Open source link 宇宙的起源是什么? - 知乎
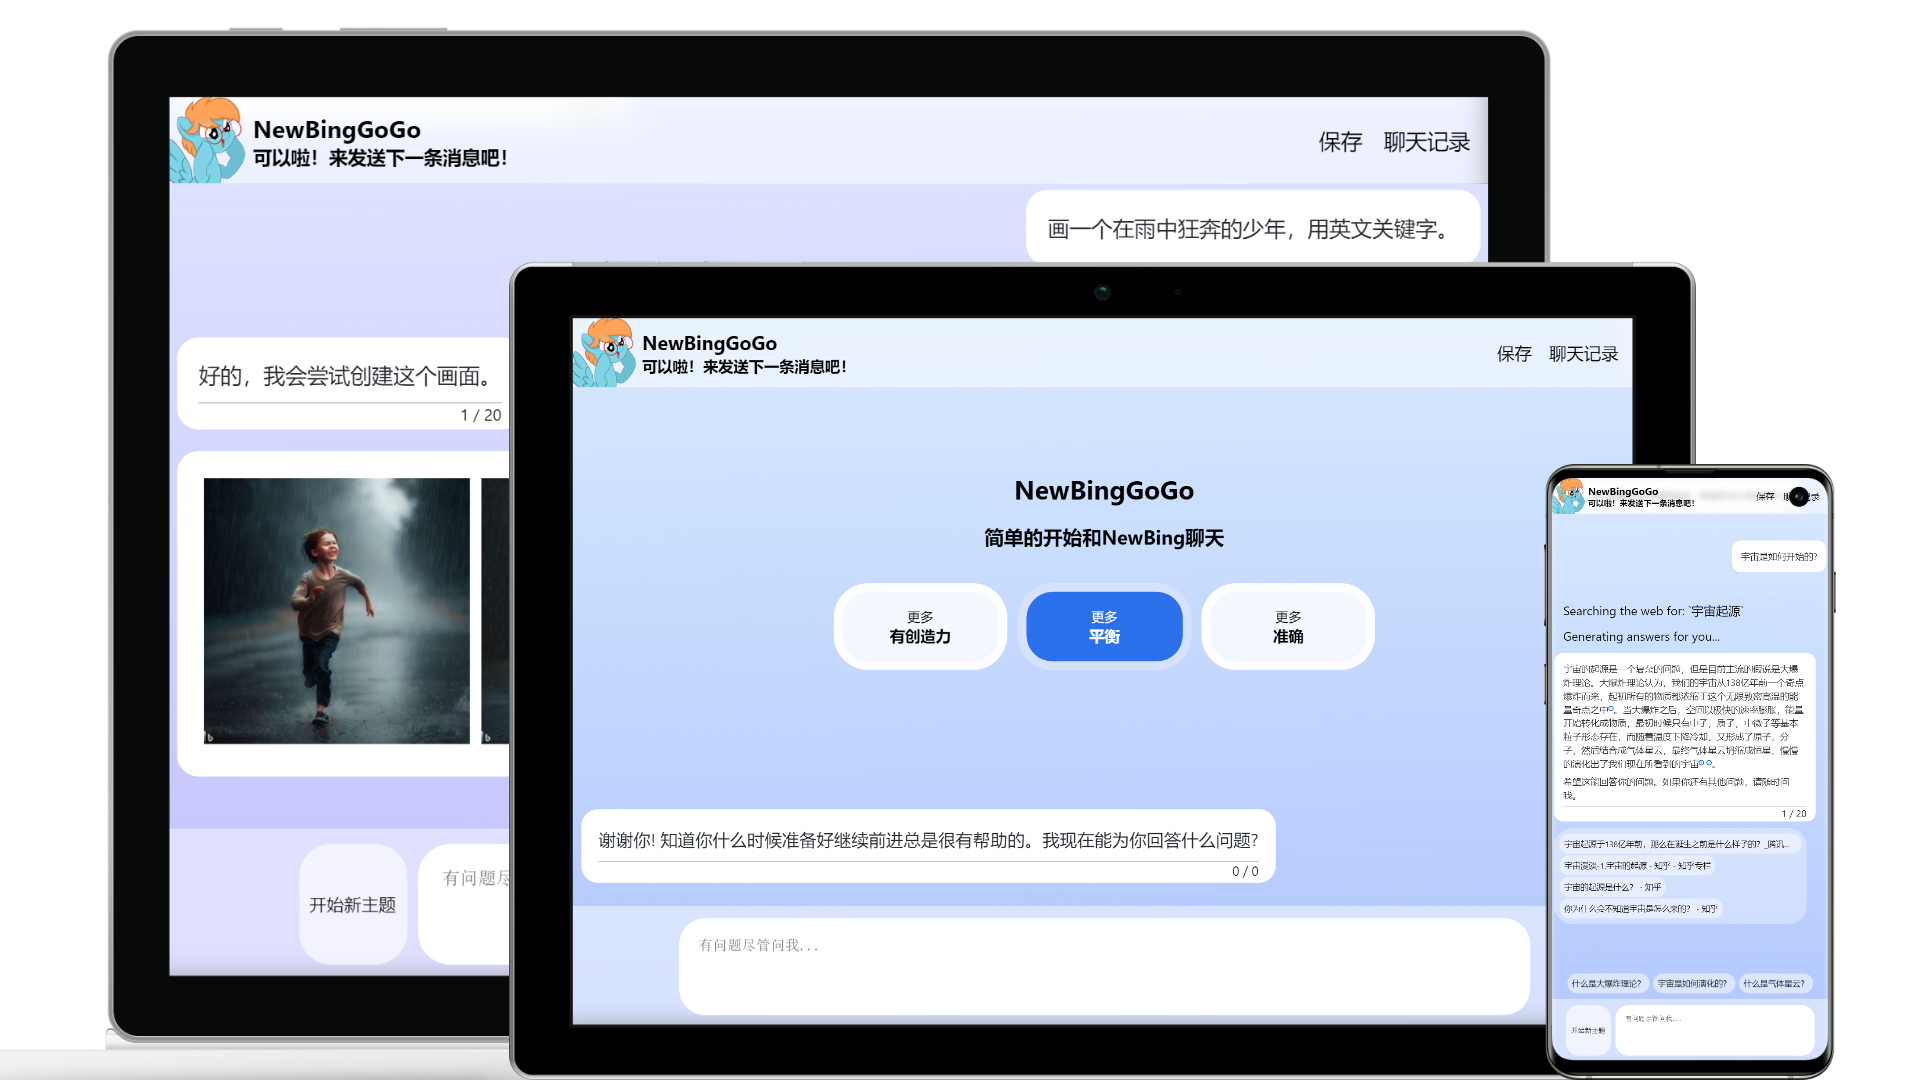The image size is (1920, 1080). [1612, 887]
